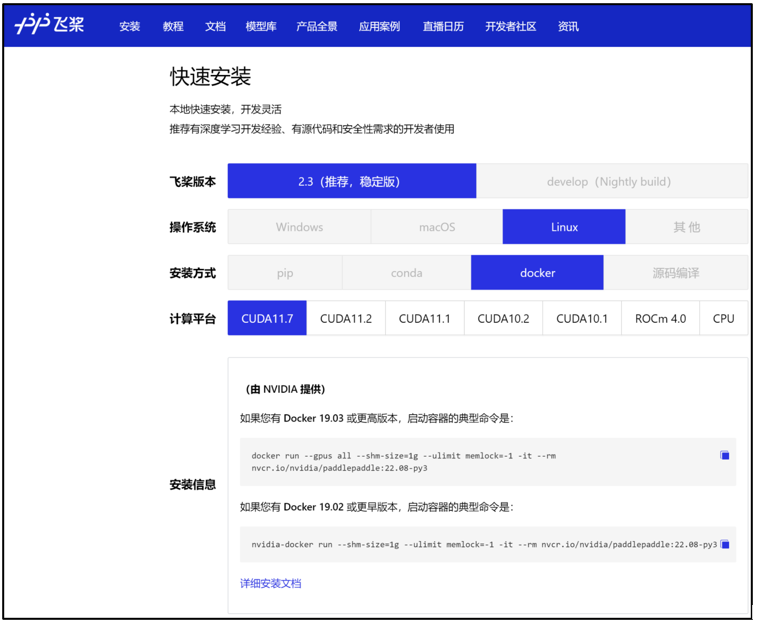Open the 安装 navigation menu
The image size is (757, 623).
click(x=129, y=26)
